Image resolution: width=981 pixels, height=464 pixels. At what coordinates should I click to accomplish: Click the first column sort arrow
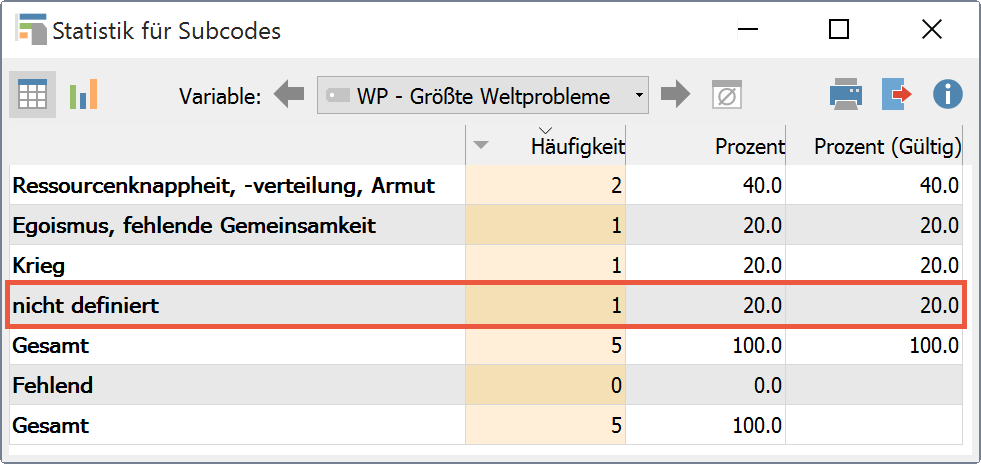point(481,146)
